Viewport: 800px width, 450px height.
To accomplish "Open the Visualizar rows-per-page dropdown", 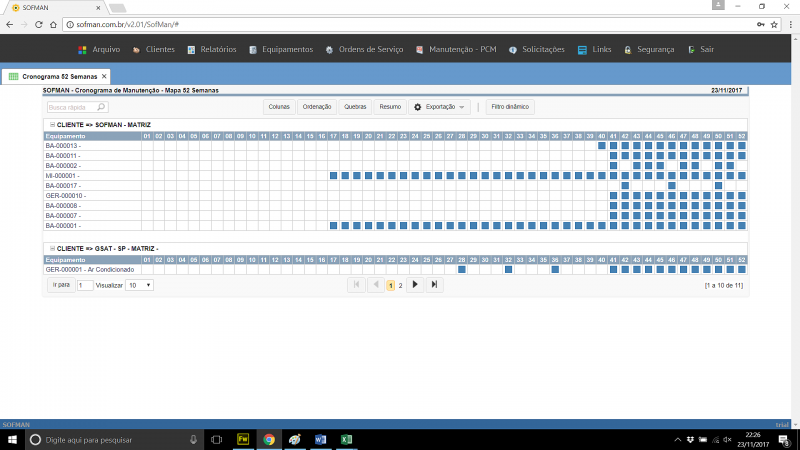I will coord(139,285).
